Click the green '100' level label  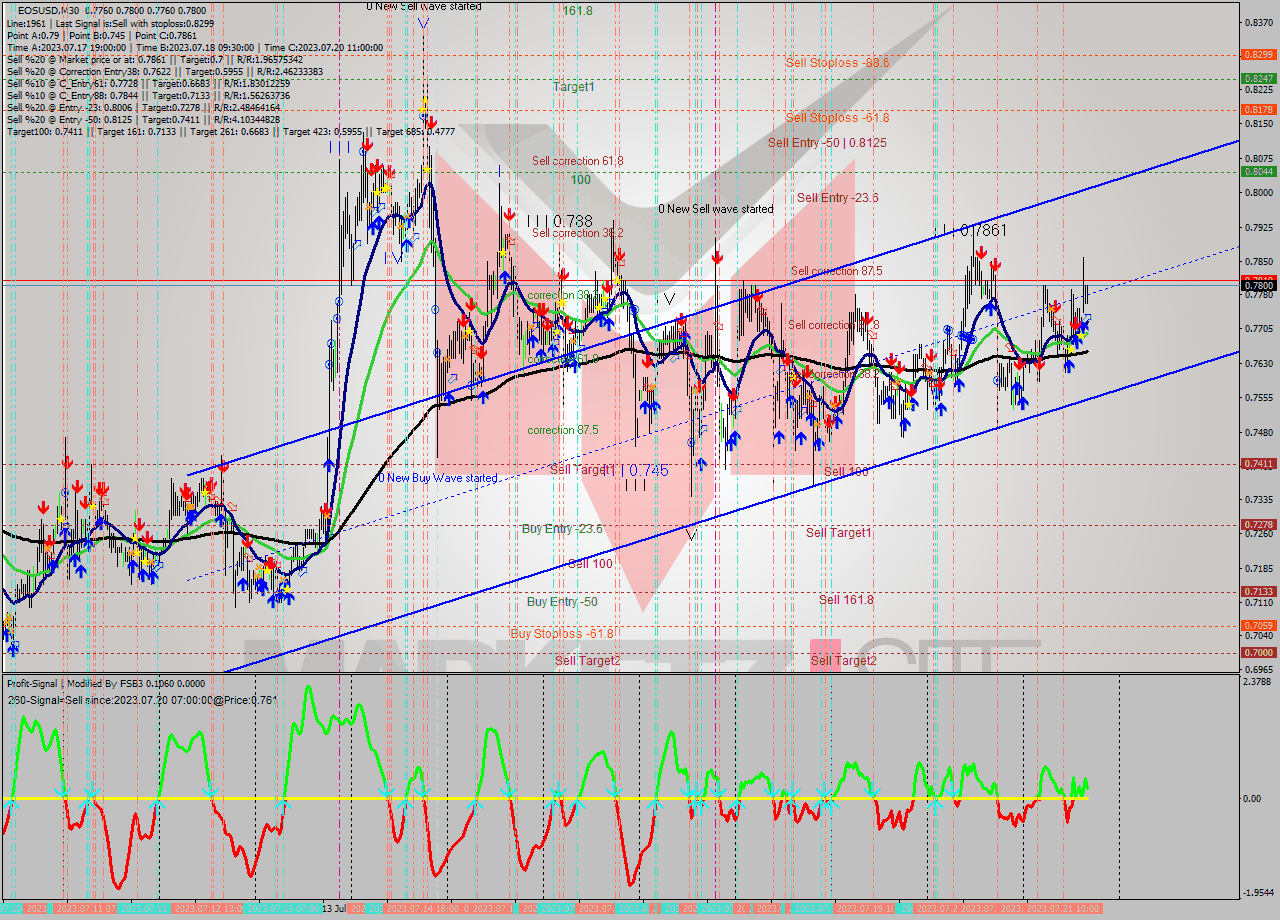click(x=580, y=180)
